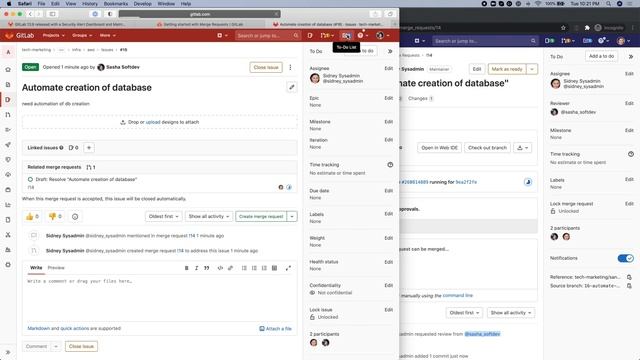Open the Safari History menu

(x=90, y=4)
